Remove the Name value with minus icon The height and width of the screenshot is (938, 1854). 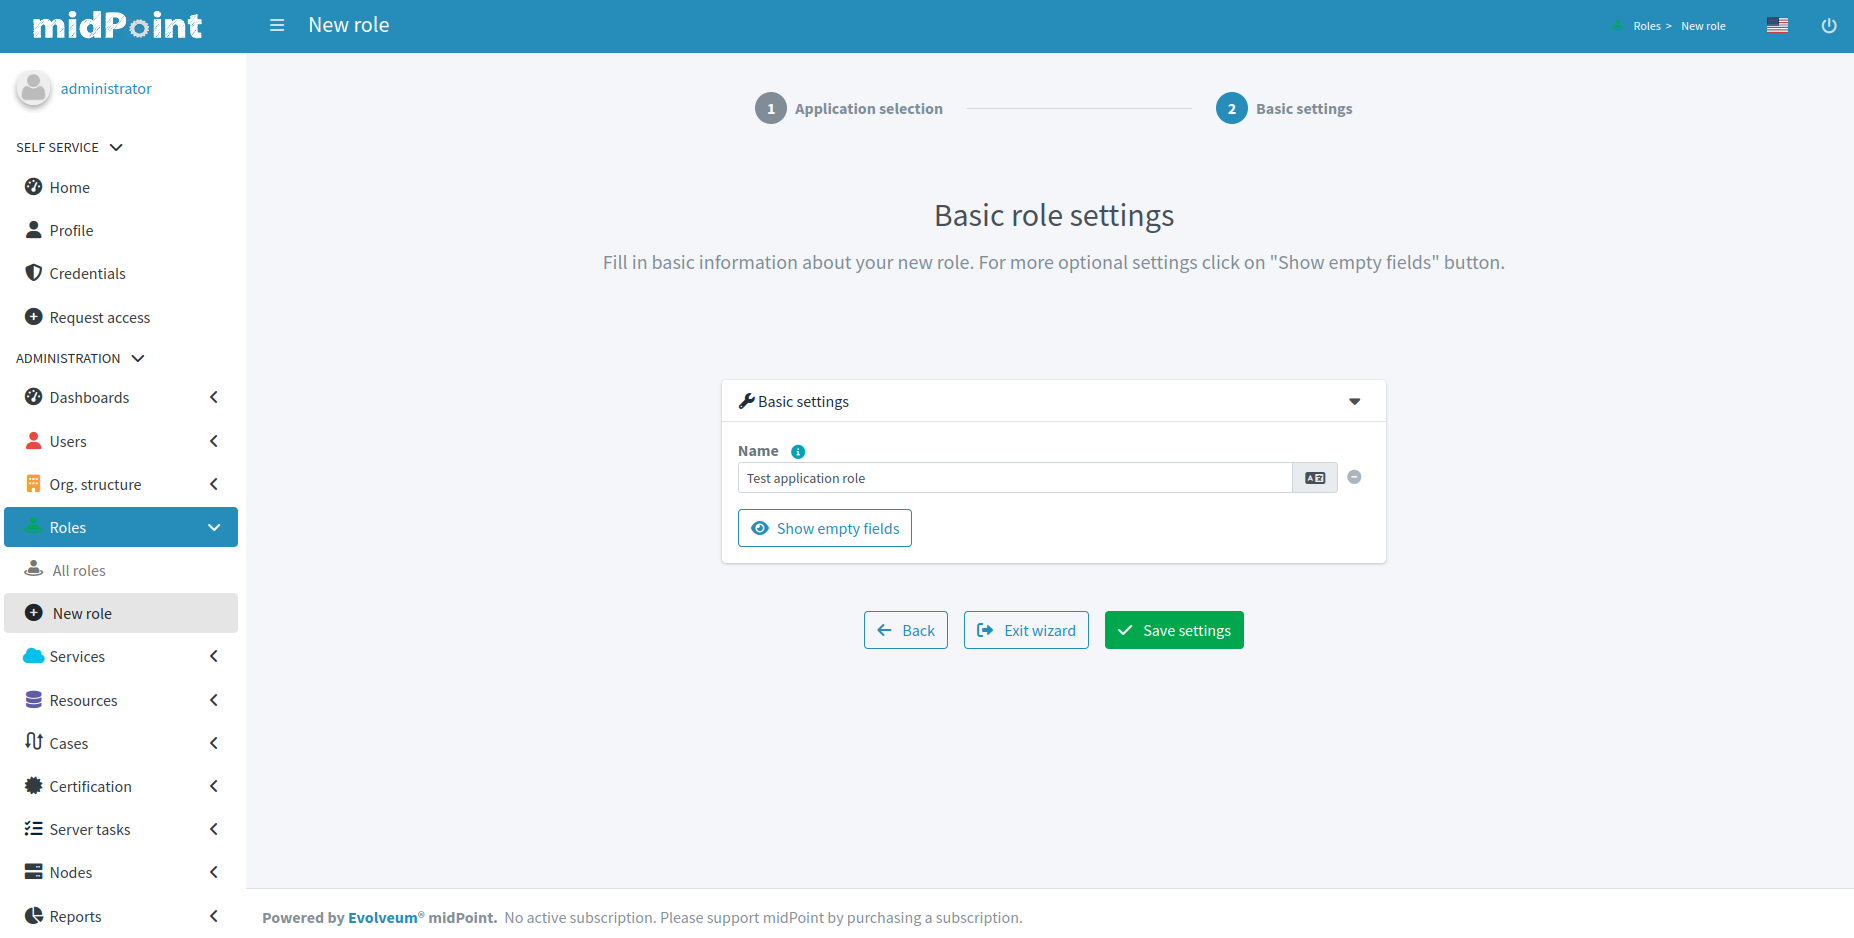click(1354, 477)
